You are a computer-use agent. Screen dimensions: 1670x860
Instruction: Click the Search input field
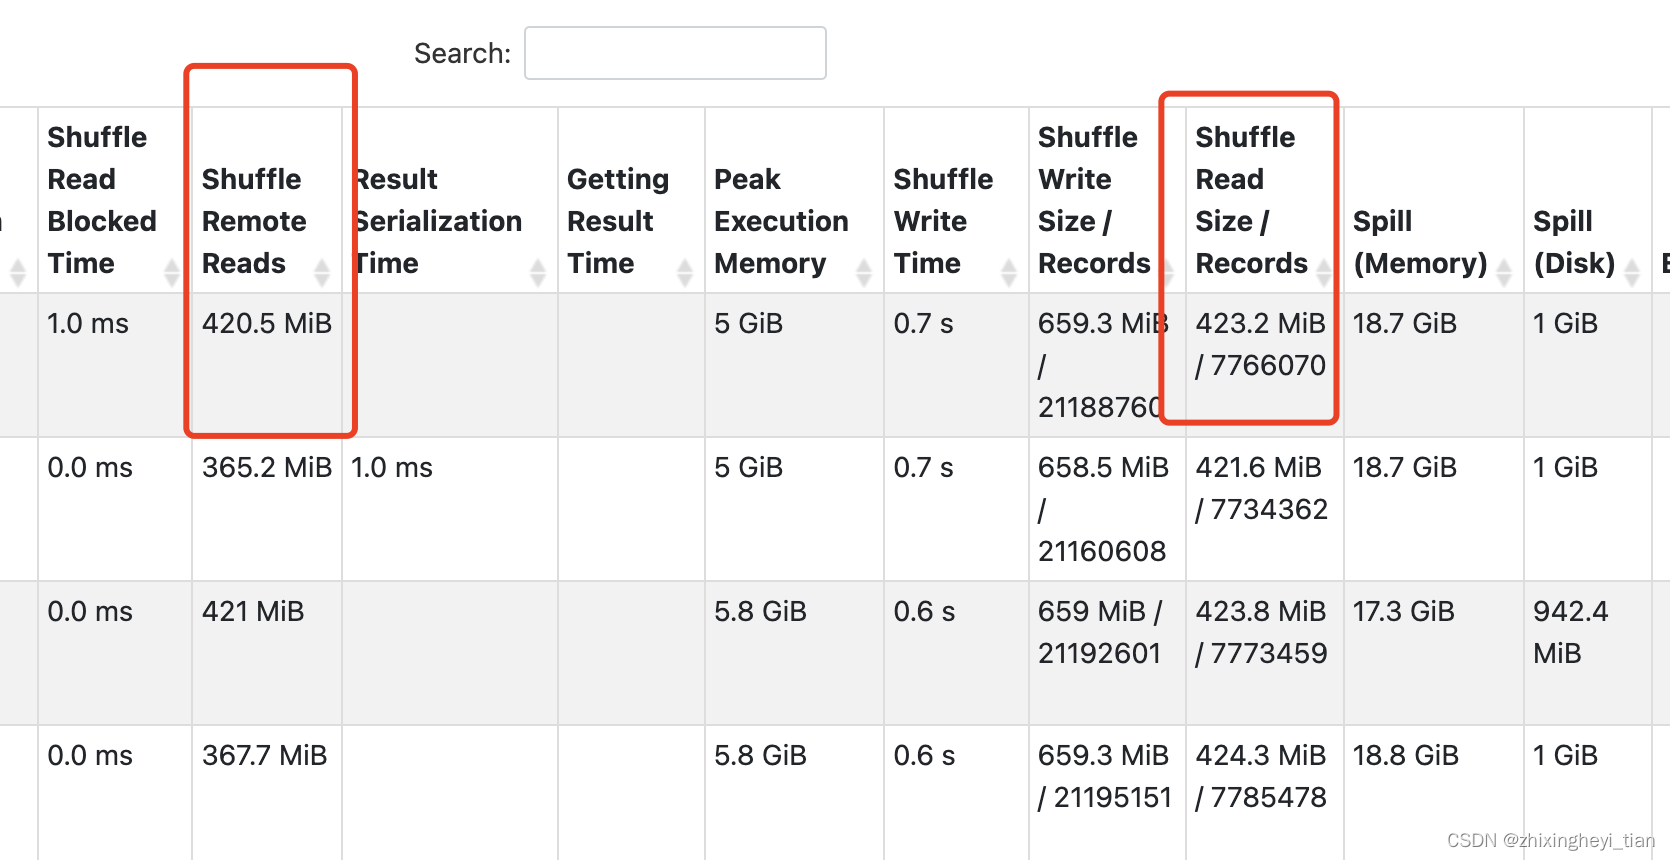tap(675, 53)
